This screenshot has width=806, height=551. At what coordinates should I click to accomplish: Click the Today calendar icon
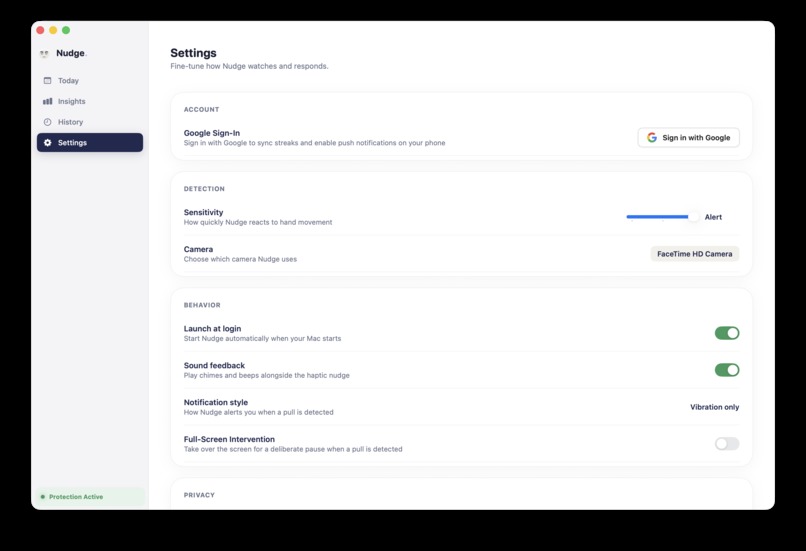pyautogui.click(x=47, y=81)
